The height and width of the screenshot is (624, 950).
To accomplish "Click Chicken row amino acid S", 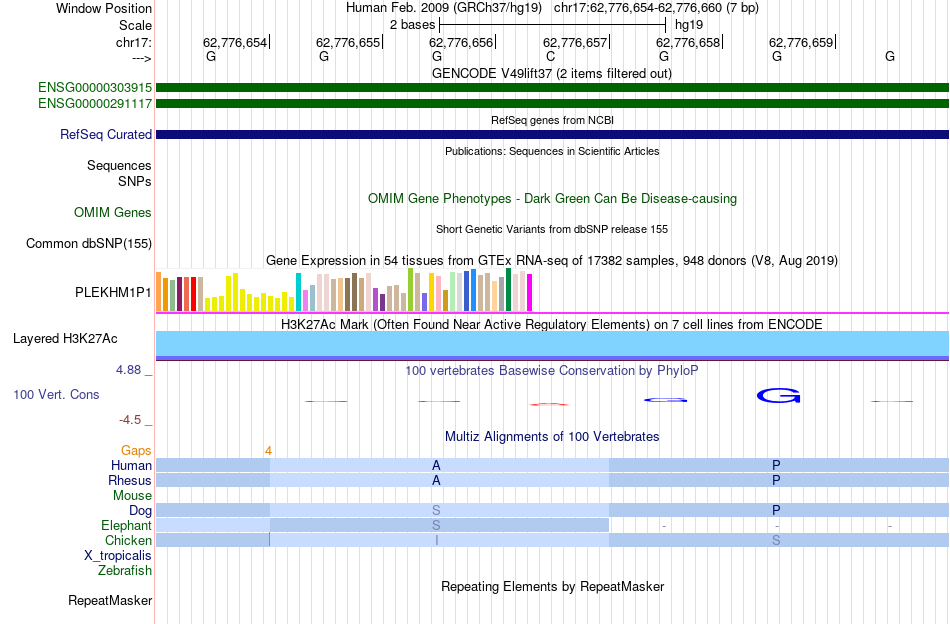I will (776, 540).
